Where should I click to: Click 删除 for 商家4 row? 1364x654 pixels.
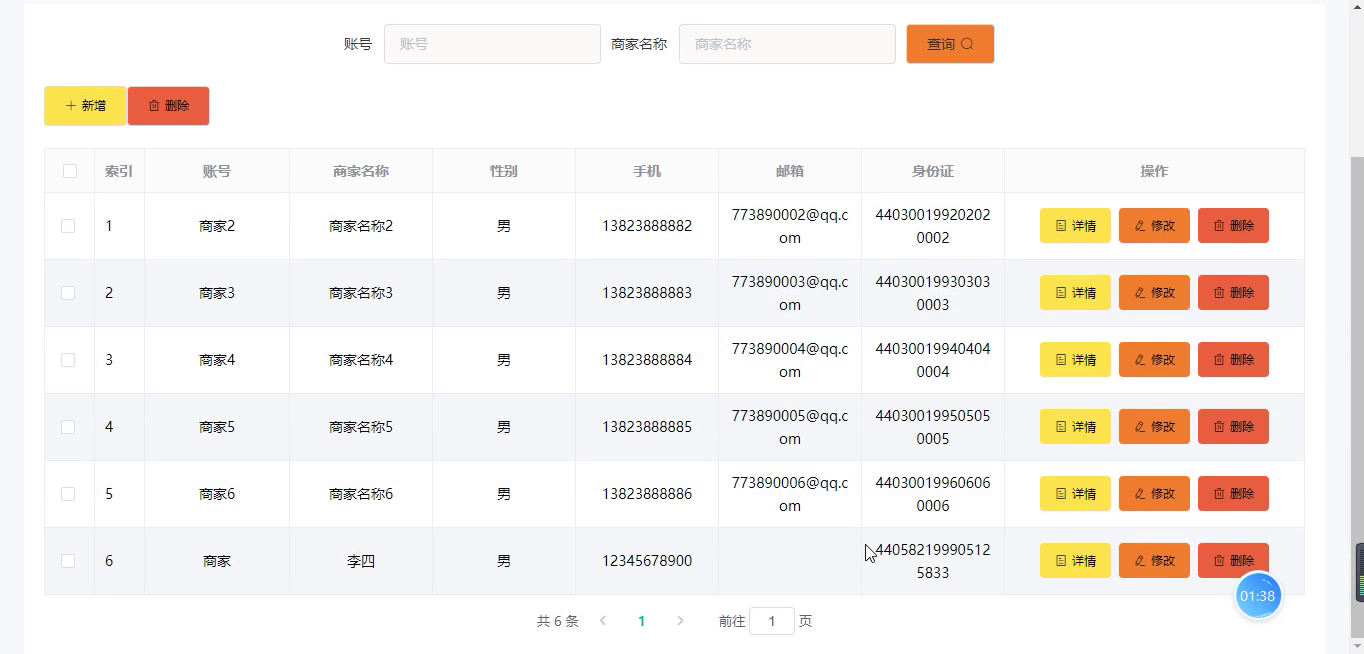click(x=1233, y=360)
